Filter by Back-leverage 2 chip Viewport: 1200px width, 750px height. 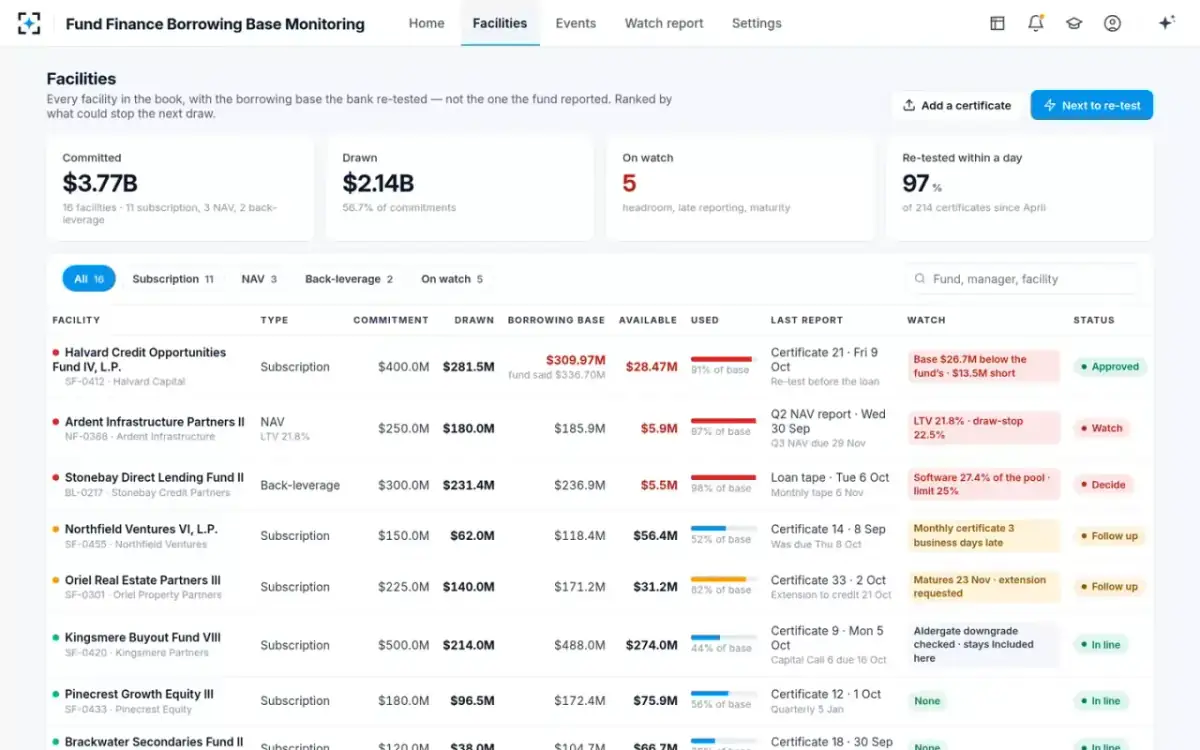[349, 279]
